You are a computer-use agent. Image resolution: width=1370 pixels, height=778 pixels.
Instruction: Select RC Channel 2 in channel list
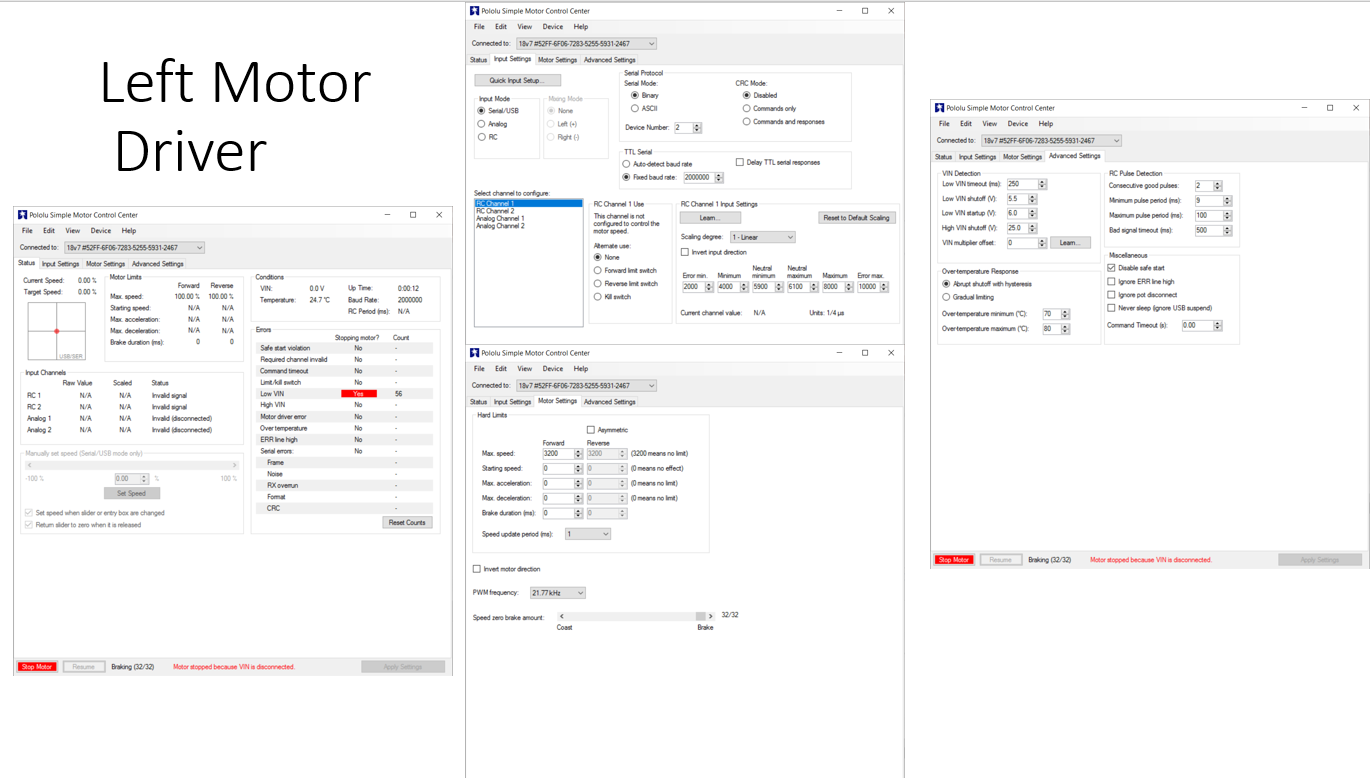[527, 211]
